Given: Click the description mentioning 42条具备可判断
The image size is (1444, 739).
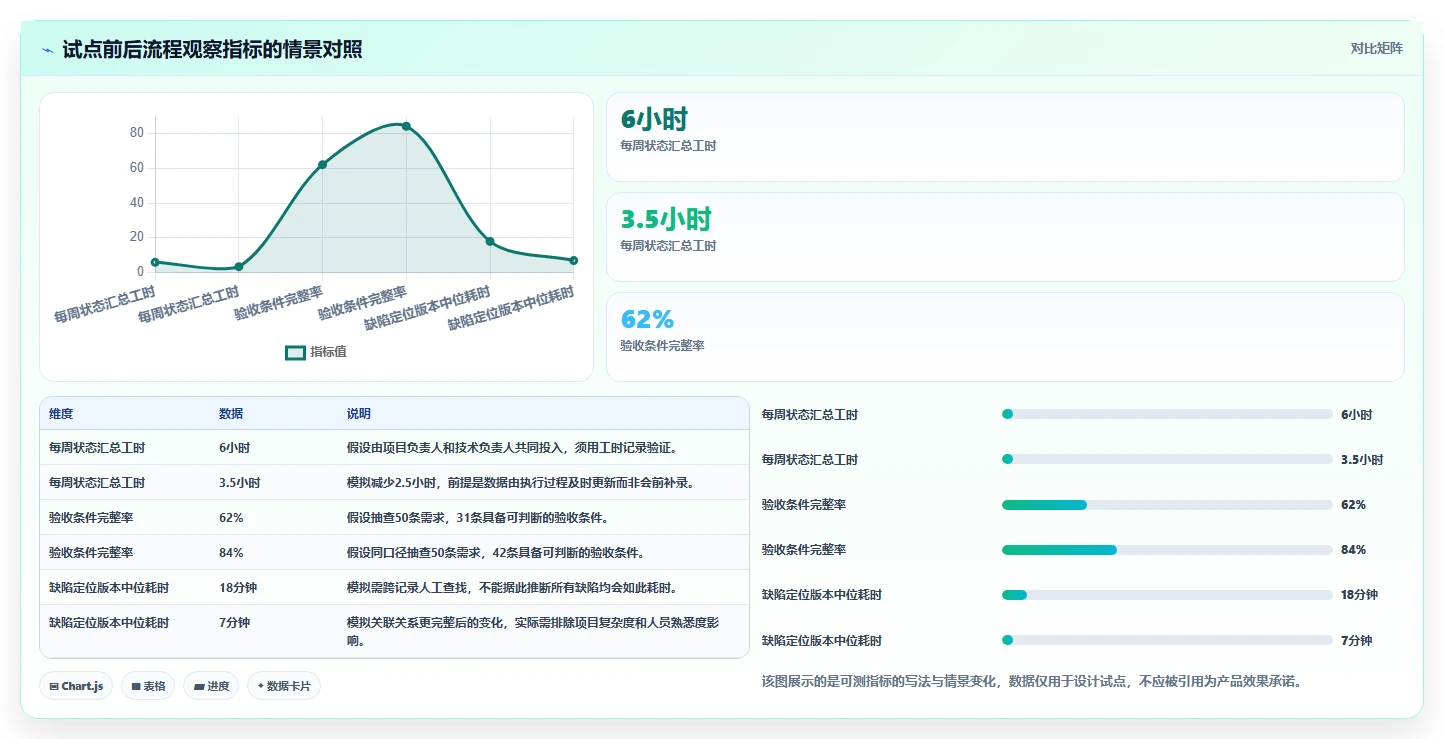Looking at the screenshot, I should point(499,553).
